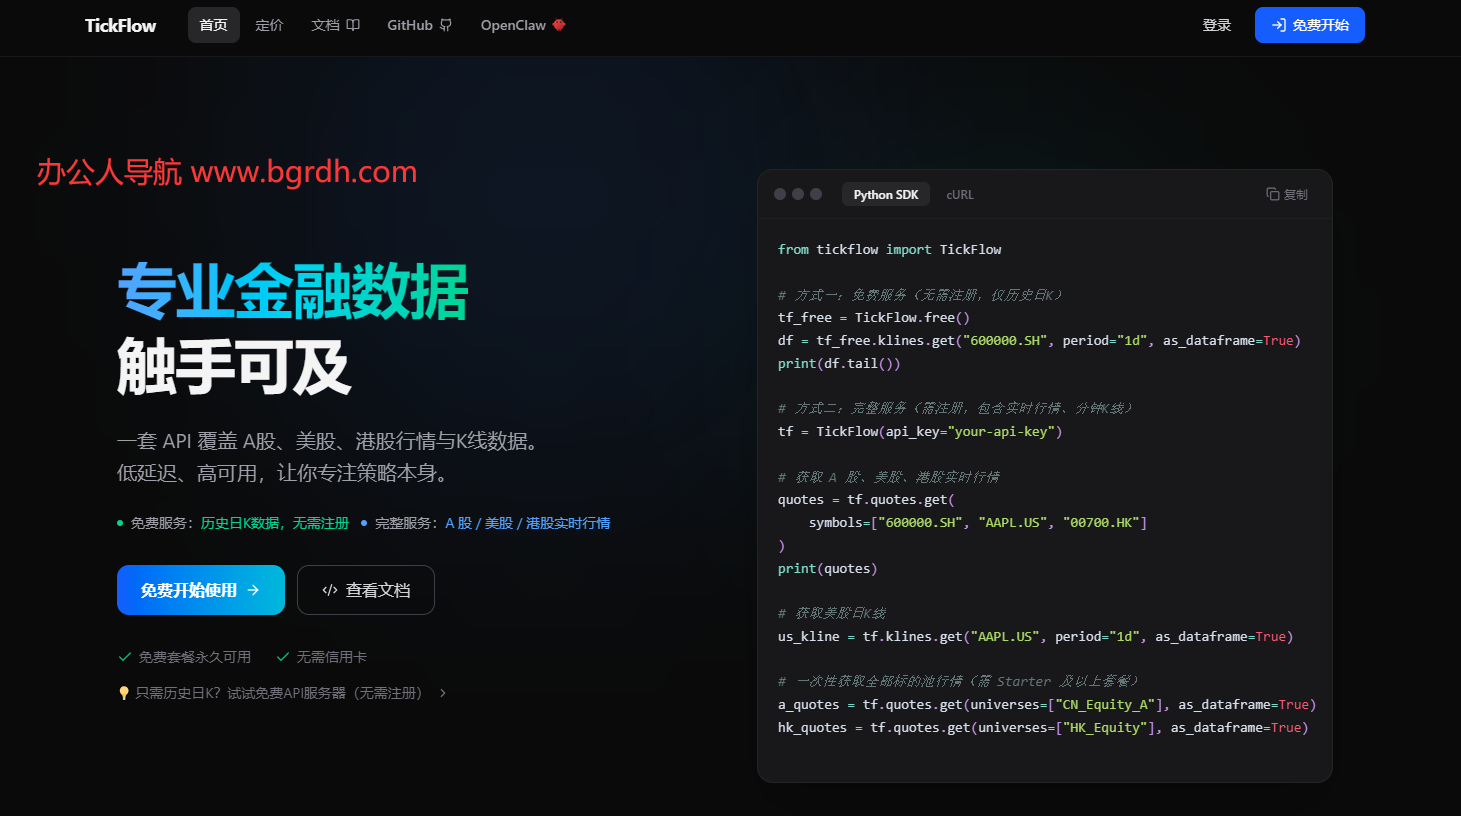1461x816 pixels.
Task: Click the code line 'print(df.tail())'
Action: tap(839, 363)
